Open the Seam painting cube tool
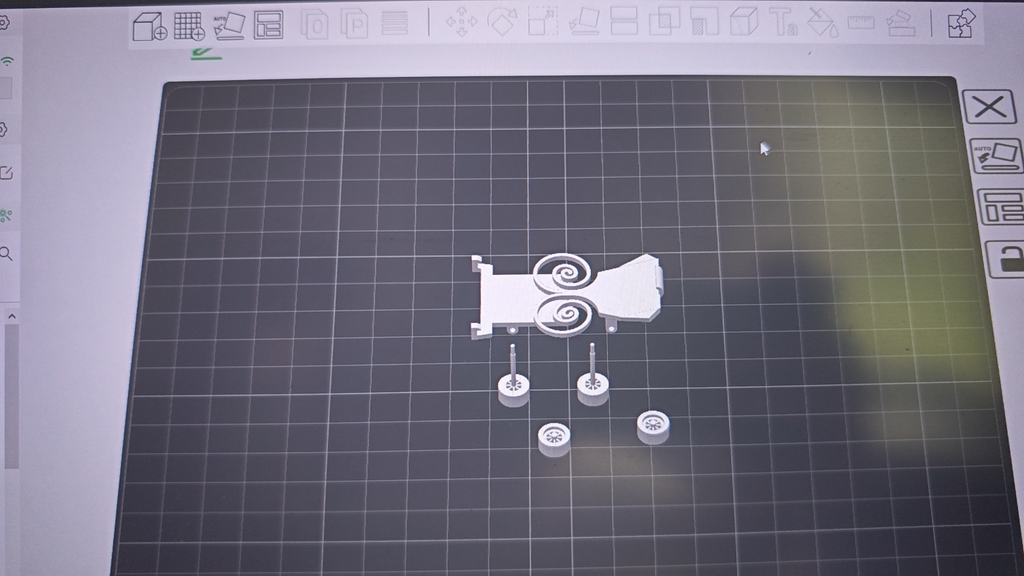This screenshot has height=576, width=1024. point(744,21)
